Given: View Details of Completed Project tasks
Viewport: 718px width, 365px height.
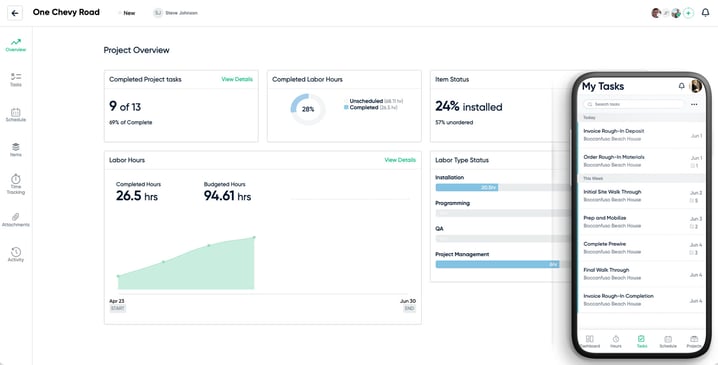Looking at the screenshot, I should coord(237,79).
